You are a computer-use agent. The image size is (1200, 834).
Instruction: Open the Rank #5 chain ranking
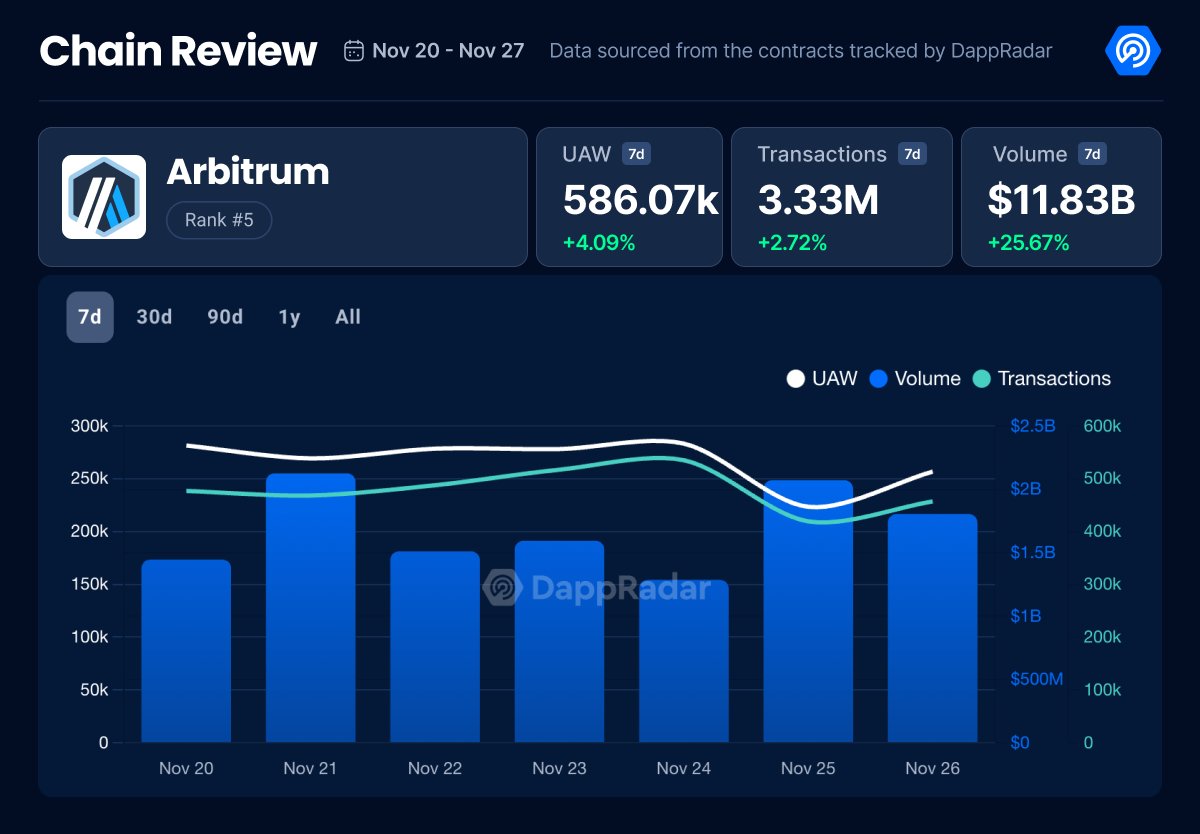(x=219, y=220)
